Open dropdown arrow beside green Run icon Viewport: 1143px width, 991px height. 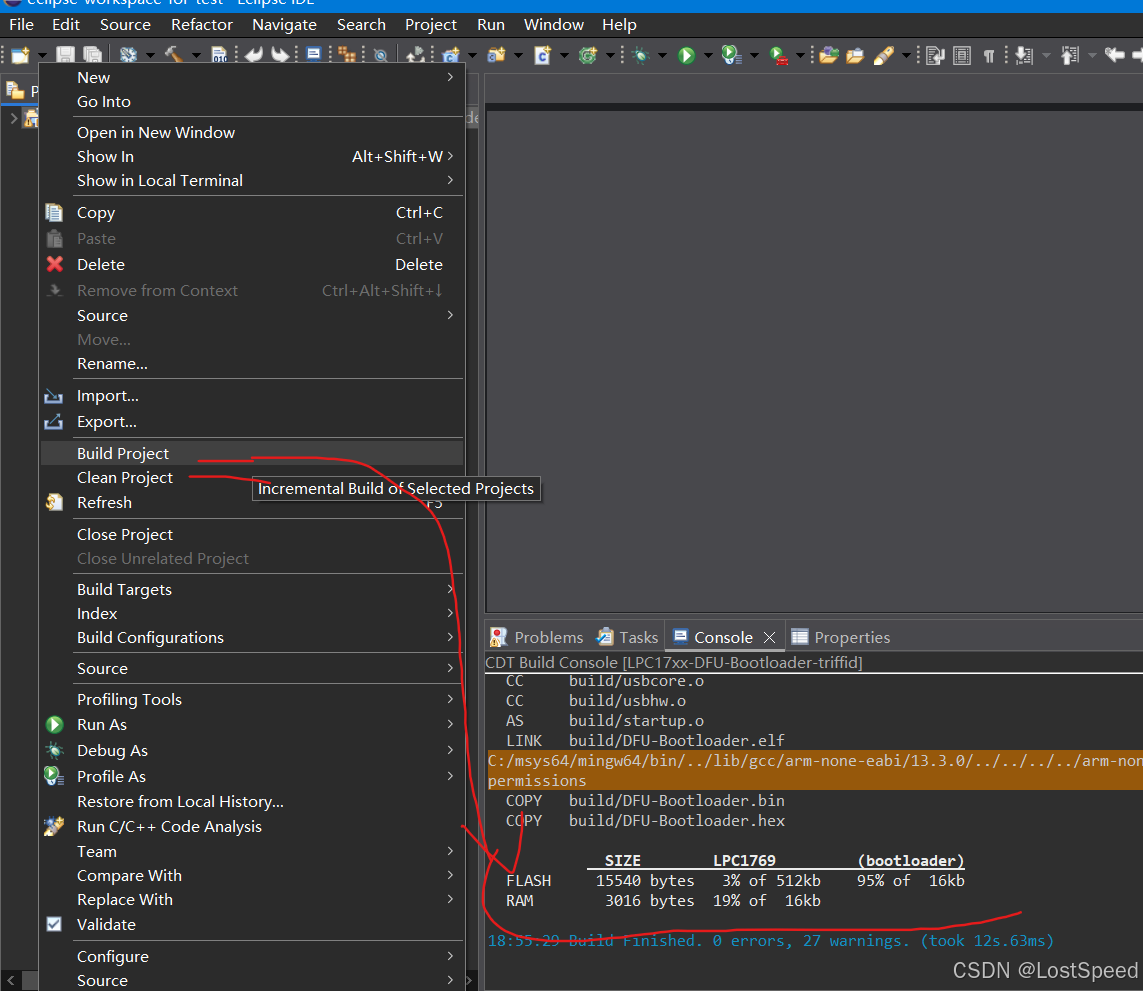707,55
